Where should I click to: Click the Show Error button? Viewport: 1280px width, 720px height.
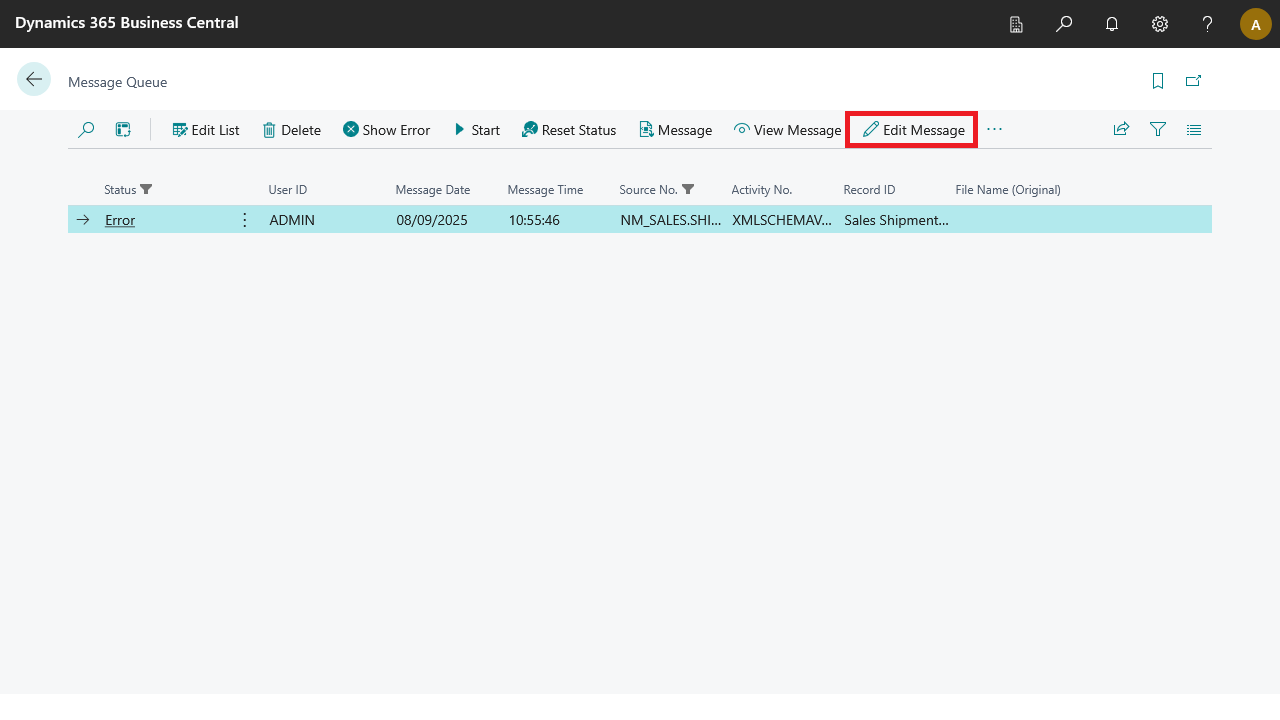point(386,130)
